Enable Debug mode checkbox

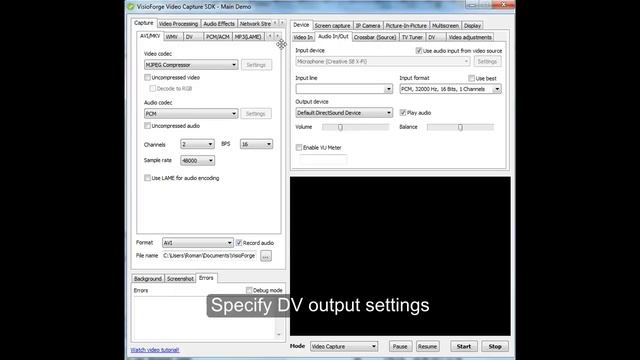pos(249,290)
